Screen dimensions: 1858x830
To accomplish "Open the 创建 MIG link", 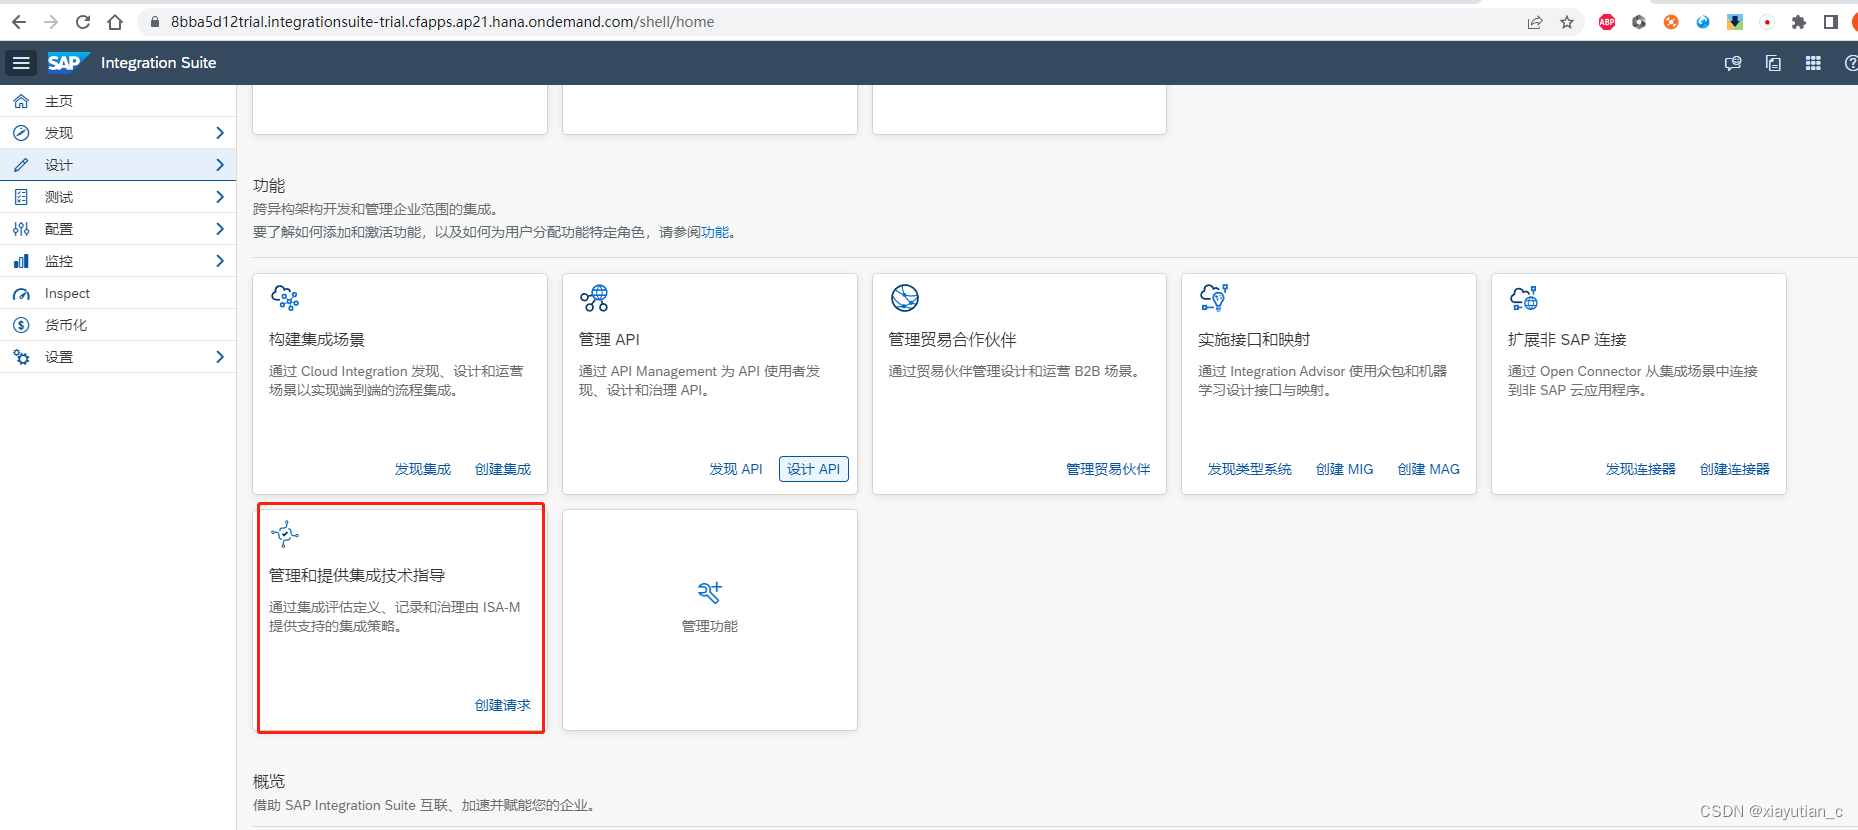I will (1345, 469).
